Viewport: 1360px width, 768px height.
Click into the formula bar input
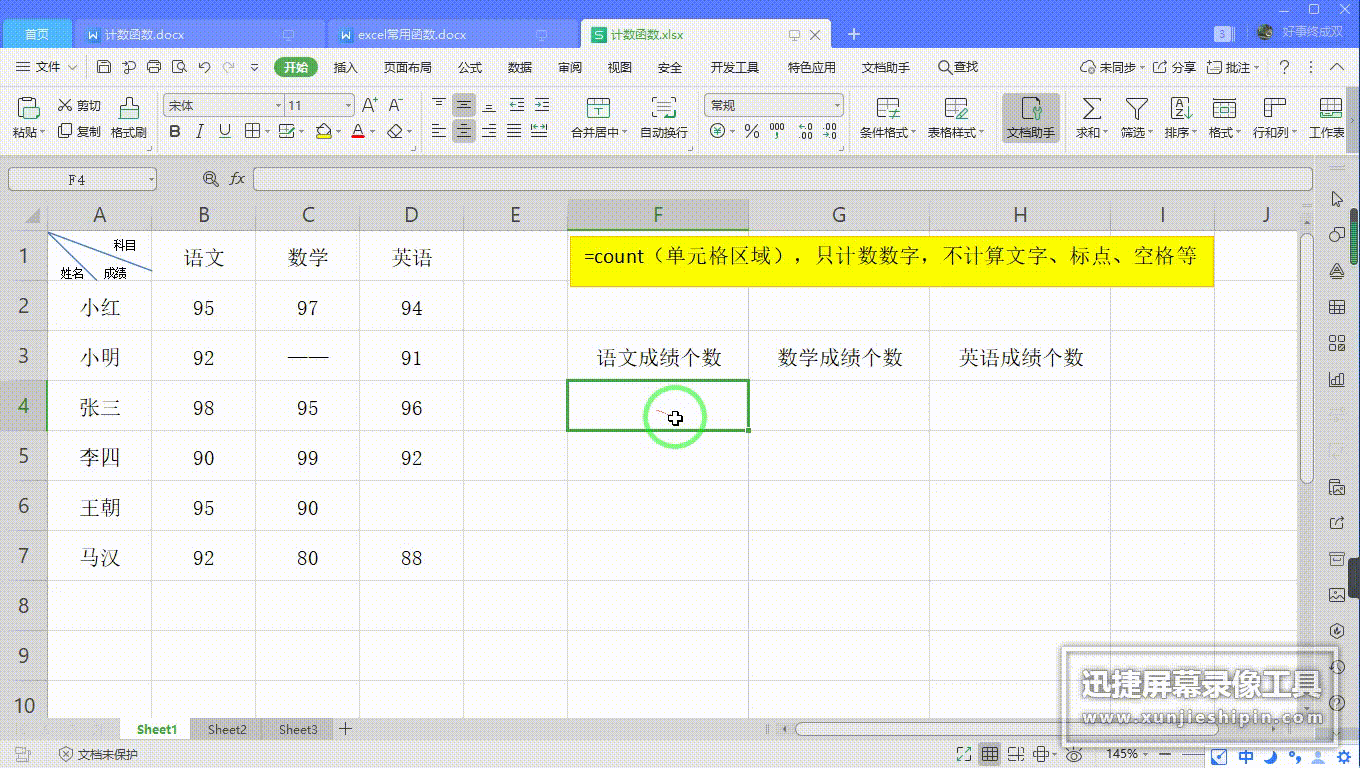[782, 179]
